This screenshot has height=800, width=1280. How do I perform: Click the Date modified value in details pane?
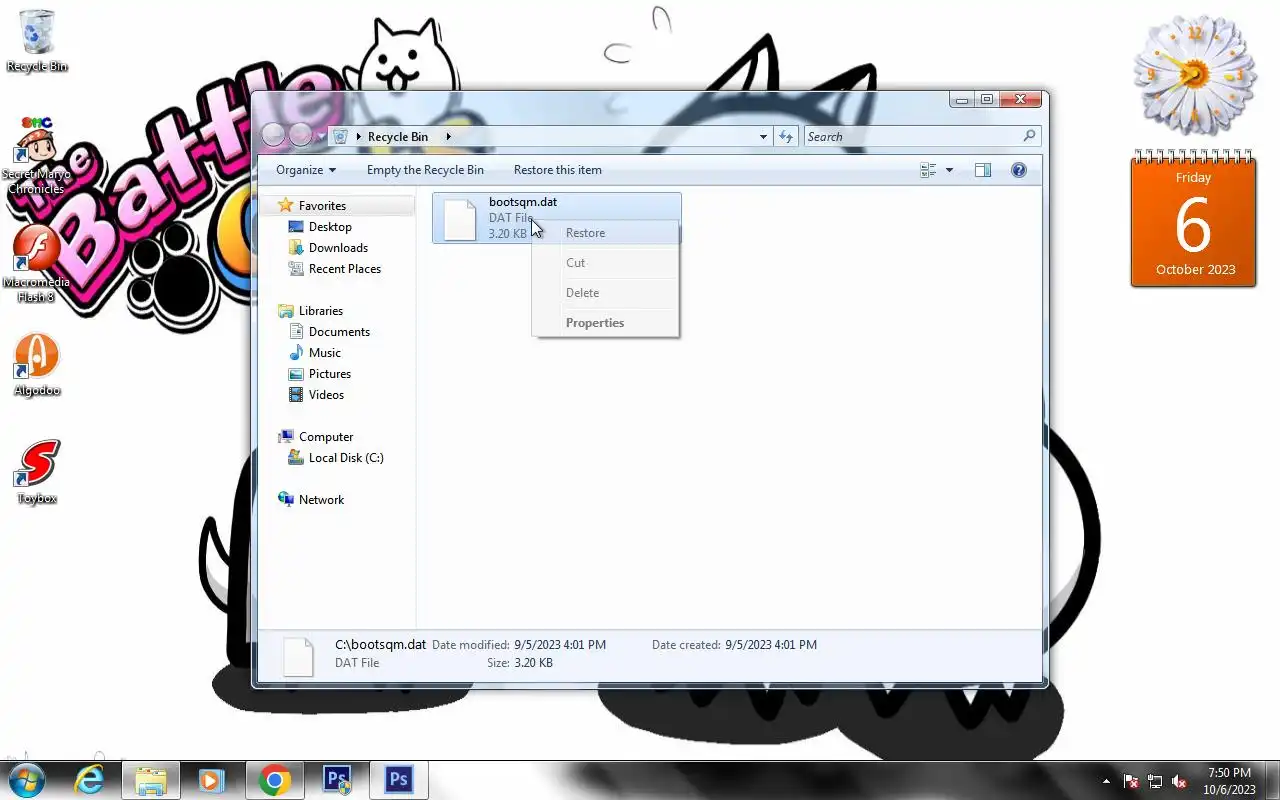pyautogui.click(x=560, y=645)
